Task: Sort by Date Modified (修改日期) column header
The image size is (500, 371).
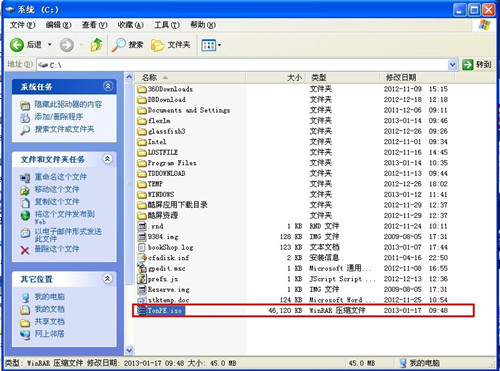Action: coord(417,78)
